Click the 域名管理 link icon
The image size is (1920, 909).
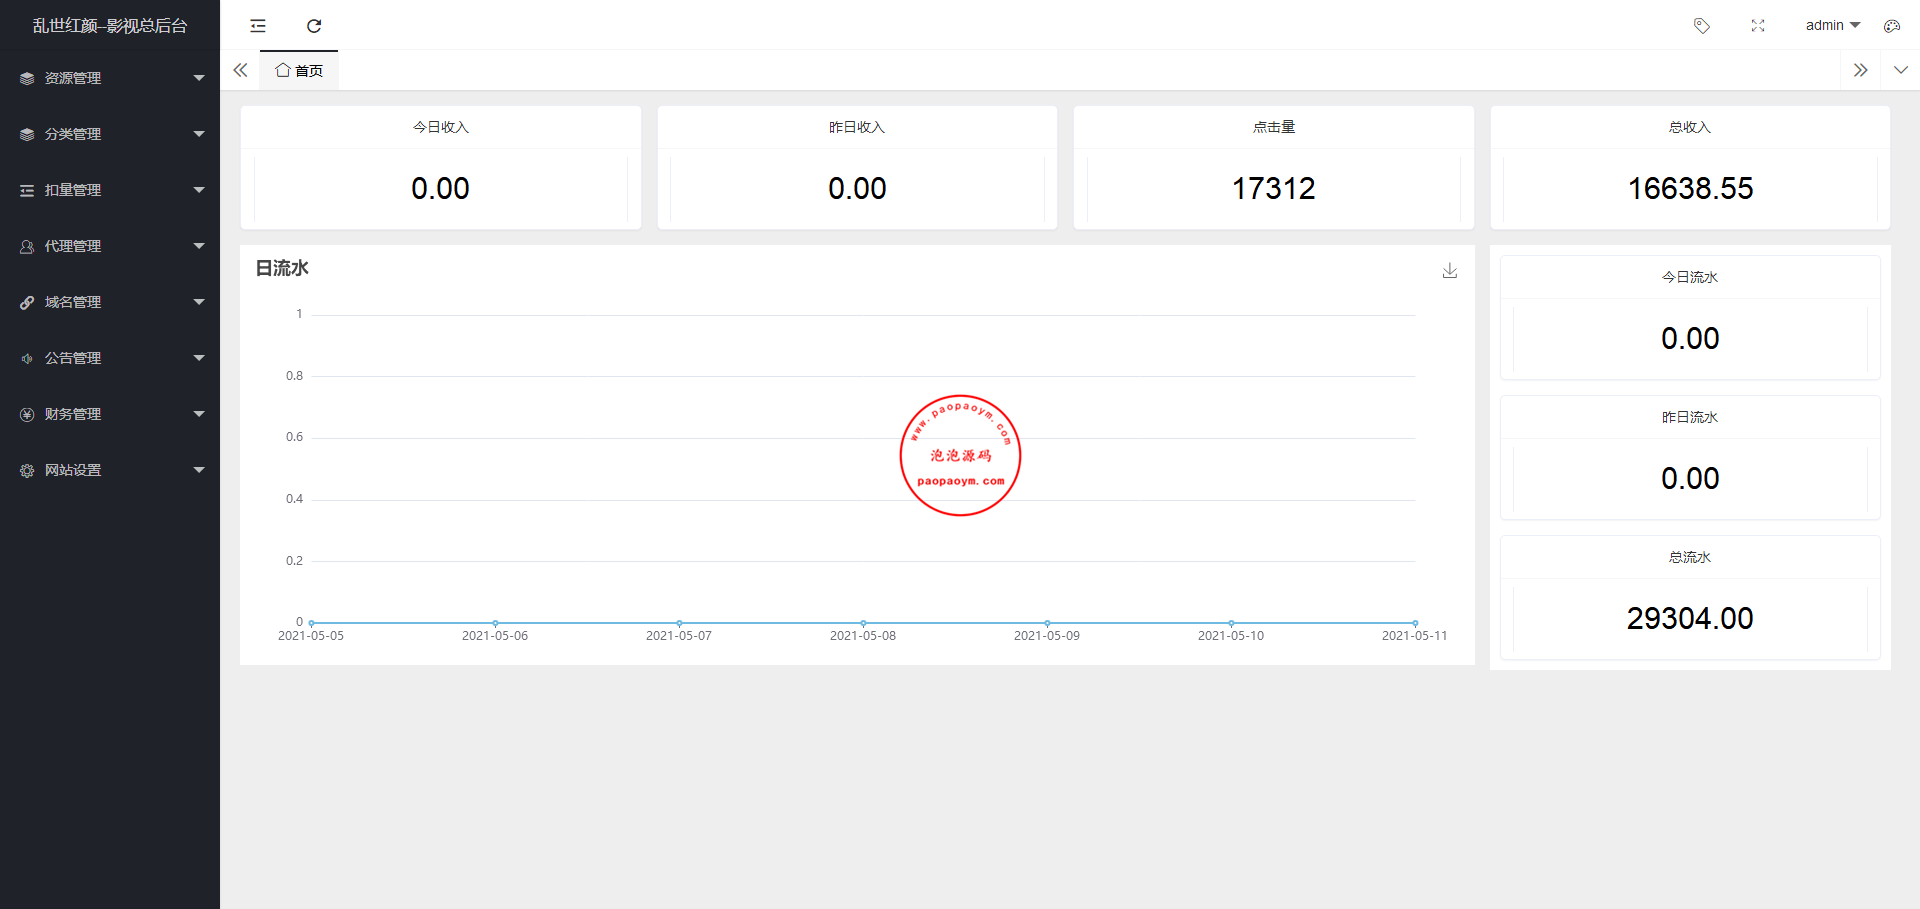click(x=27, y=302)
